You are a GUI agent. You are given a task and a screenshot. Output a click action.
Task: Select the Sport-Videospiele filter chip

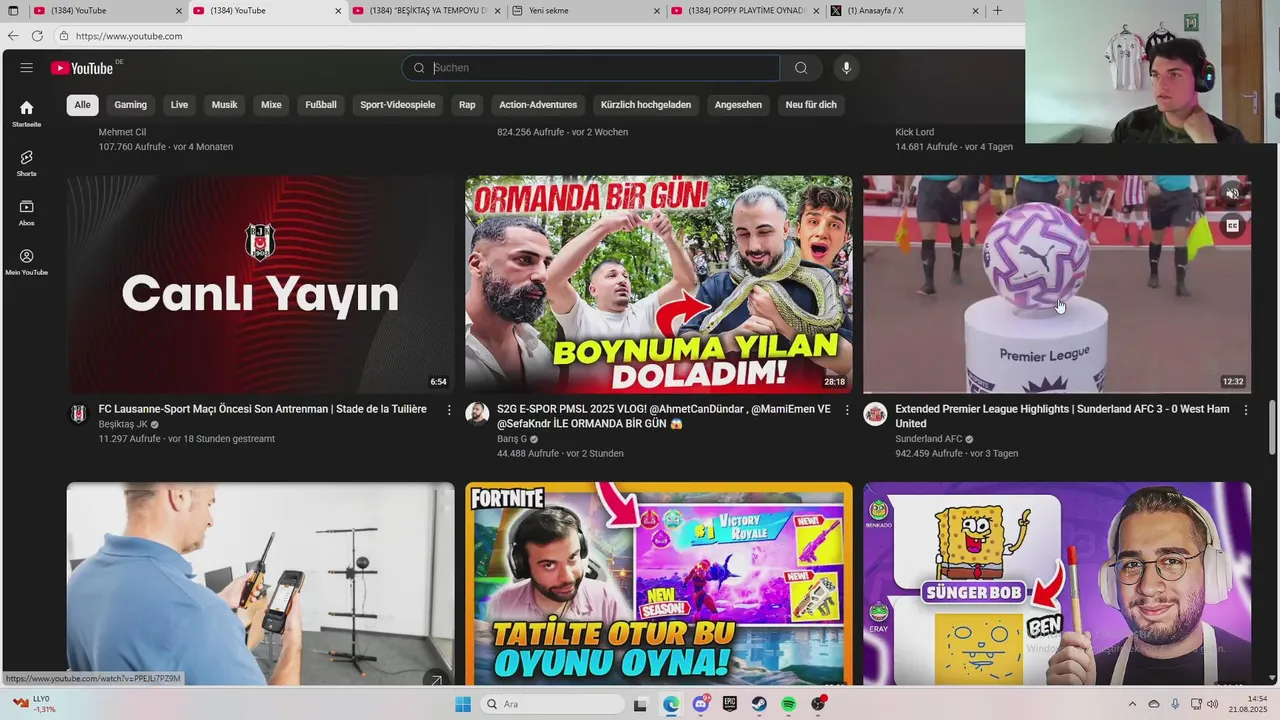398,105
